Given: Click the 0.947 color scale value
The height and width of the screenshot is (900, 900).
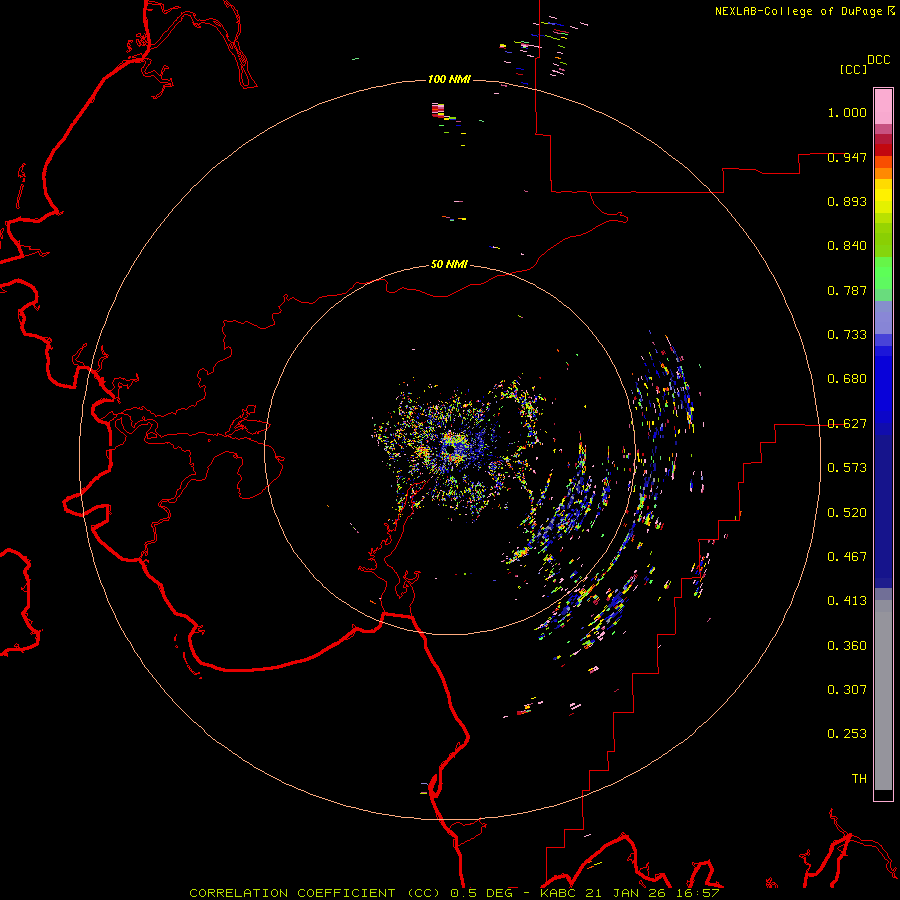Looking at the screenshot, I should coord(847,157).
